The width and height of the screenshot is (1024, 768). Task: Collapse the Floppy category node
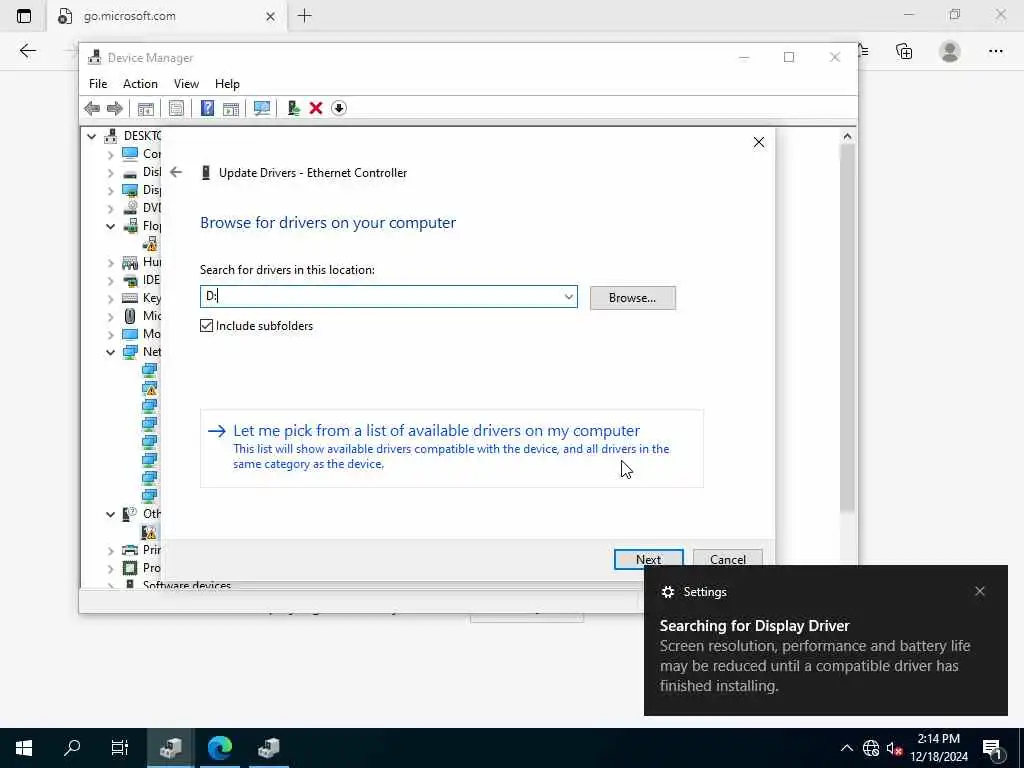tap(110, 226)
